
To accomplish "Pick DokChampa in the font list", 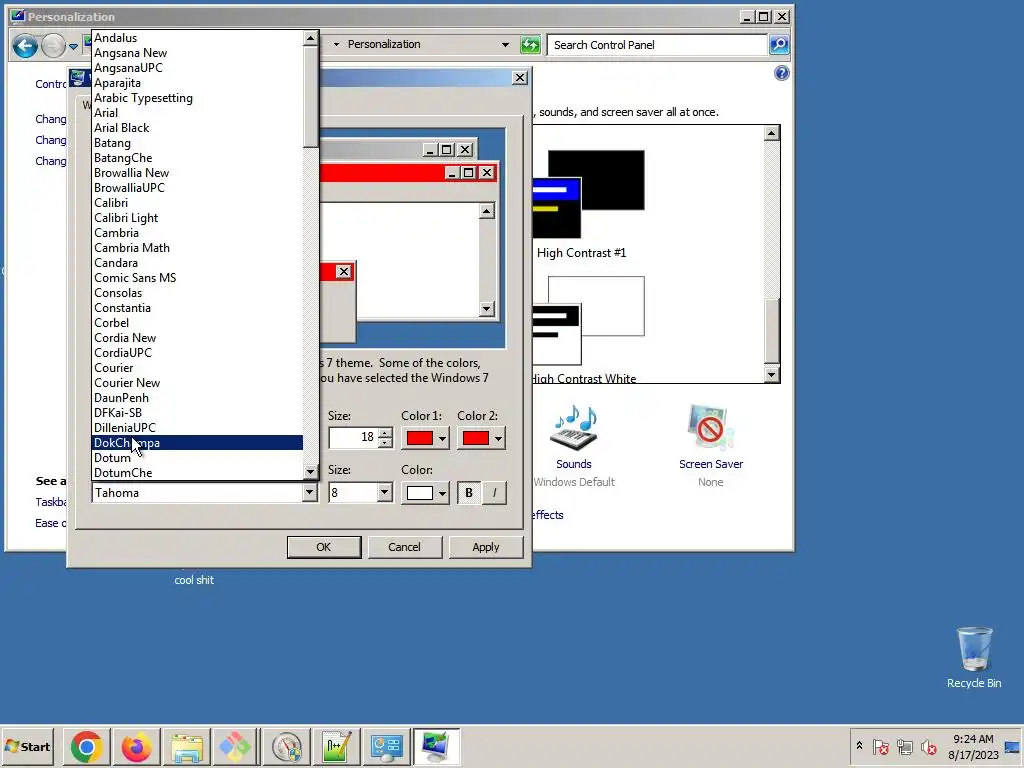I will (x=198, y=443).
